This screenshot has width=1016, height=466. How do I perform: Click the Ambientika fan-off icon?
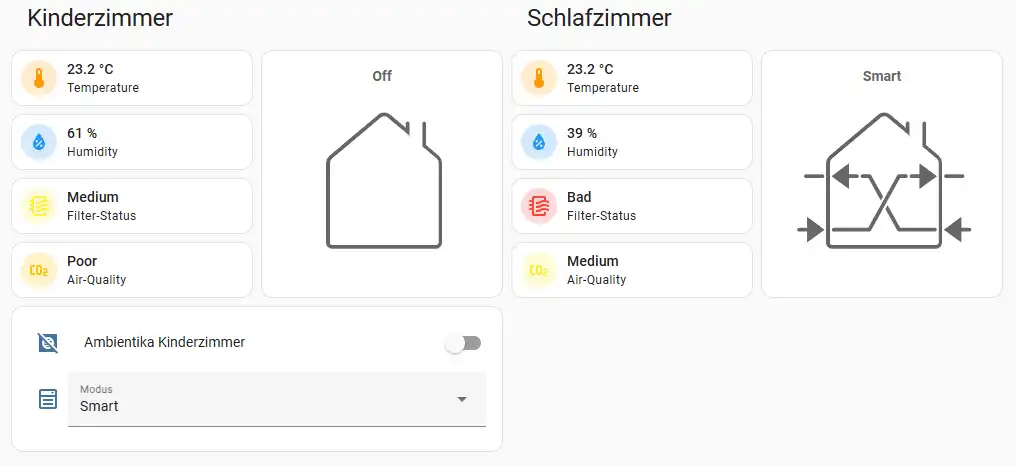coord(48,343)
